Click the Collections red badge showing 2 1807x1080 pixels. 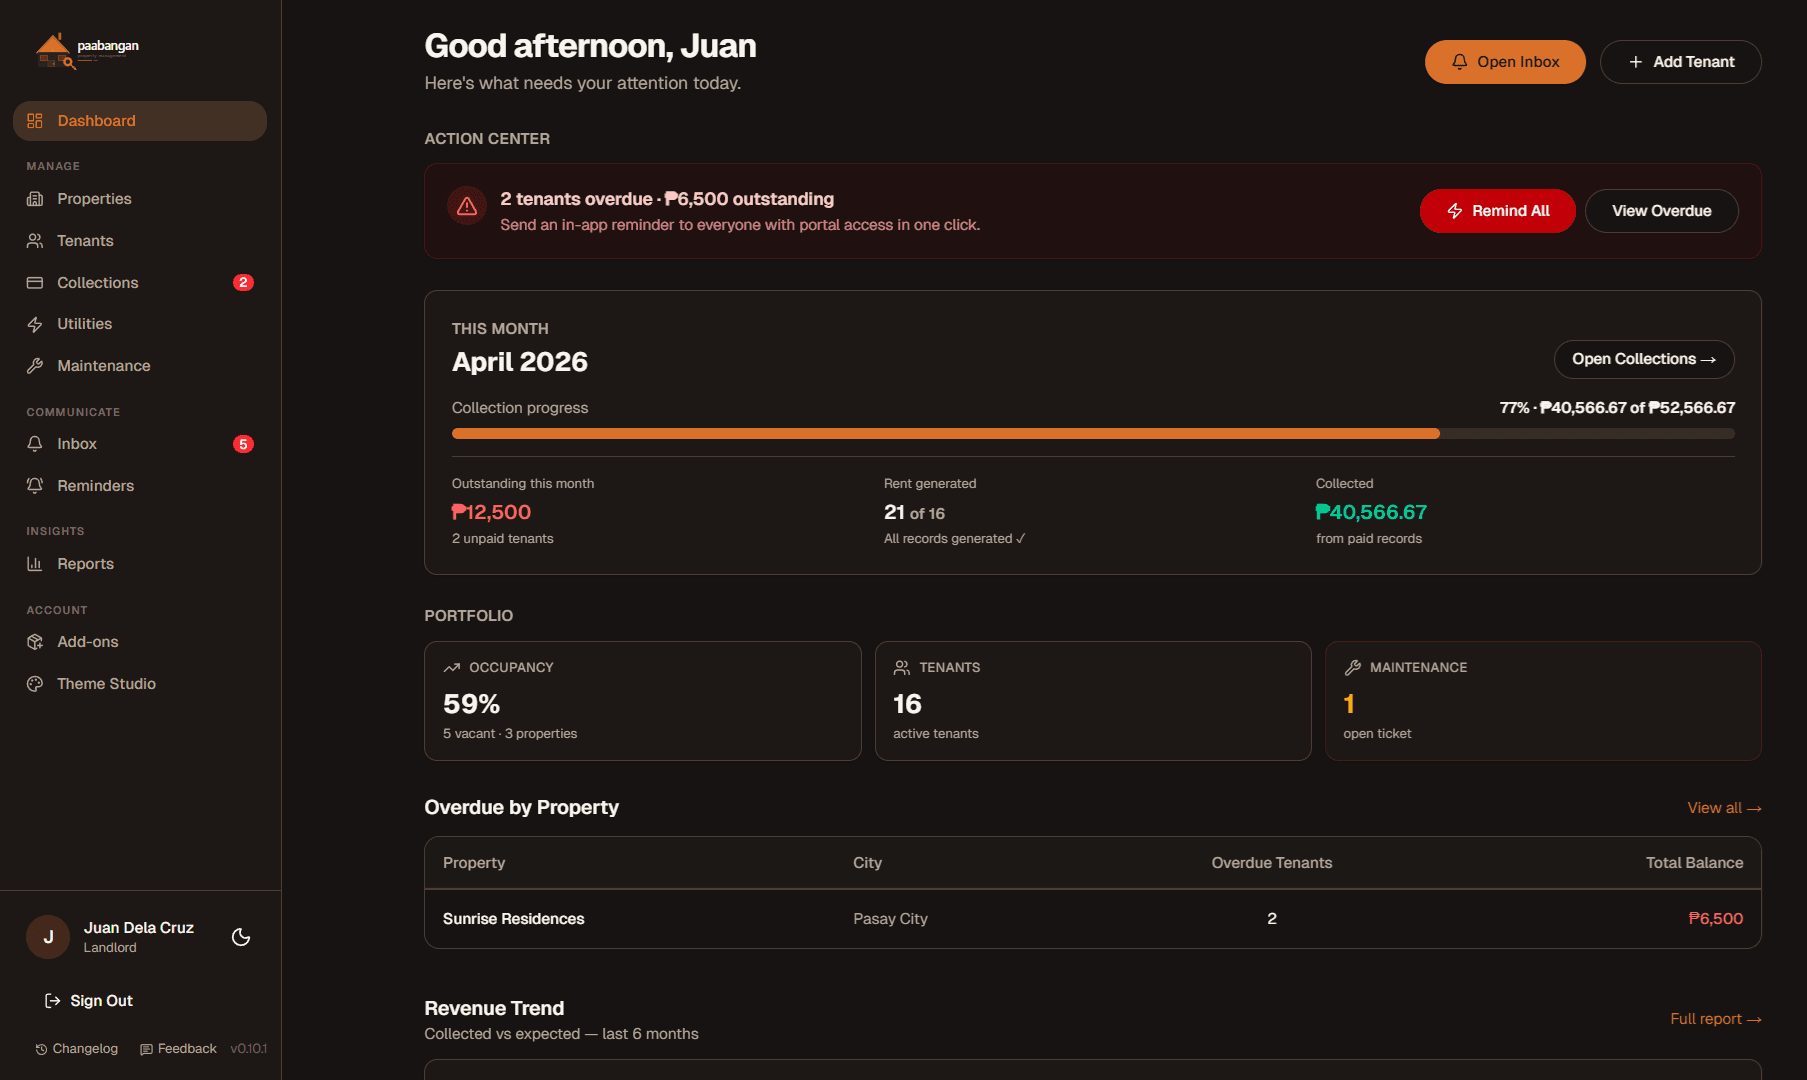pos(243,283)
